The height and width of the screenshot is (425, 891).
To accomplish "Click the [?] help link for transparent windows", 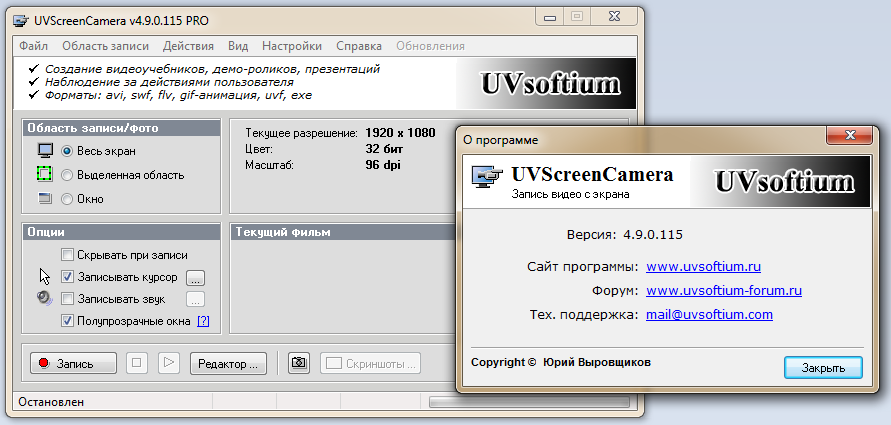I will pyautogui.click(x=203, y=321).
